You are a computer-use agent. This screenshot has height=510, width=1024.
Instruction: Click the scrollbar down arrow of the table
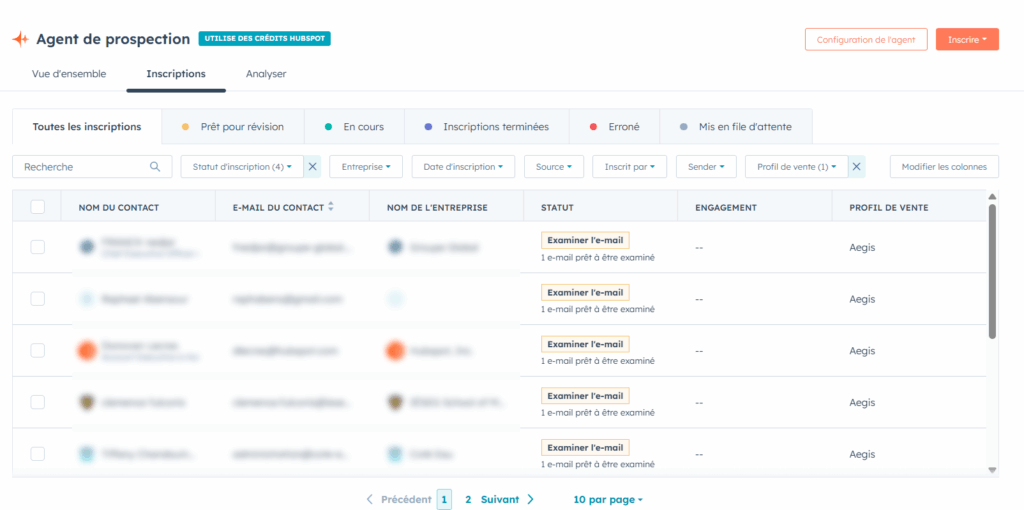click(x=992, y=470)
